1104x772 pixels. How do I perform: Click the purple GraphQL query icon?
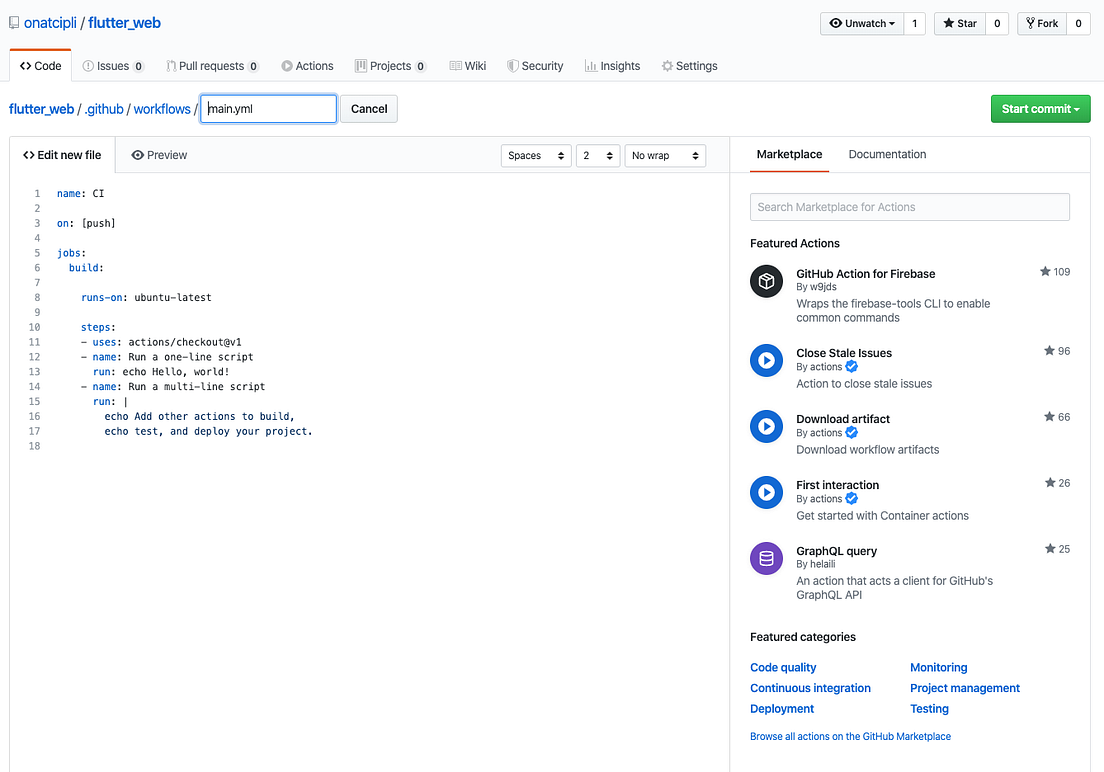coord(766,558)
